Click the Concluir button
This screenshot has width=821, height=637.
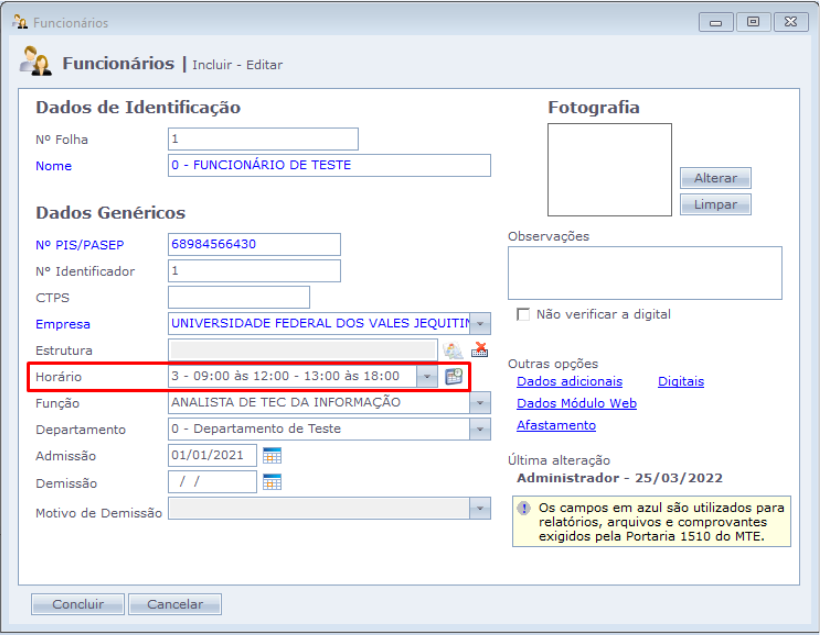pos(77,604)
